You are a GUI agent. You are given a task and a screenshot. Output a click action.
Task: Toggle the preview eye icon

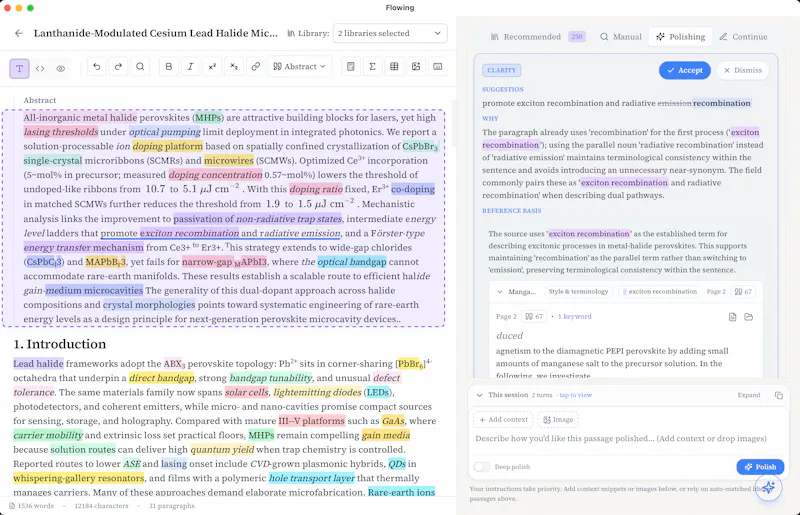(x=61, y=68)
